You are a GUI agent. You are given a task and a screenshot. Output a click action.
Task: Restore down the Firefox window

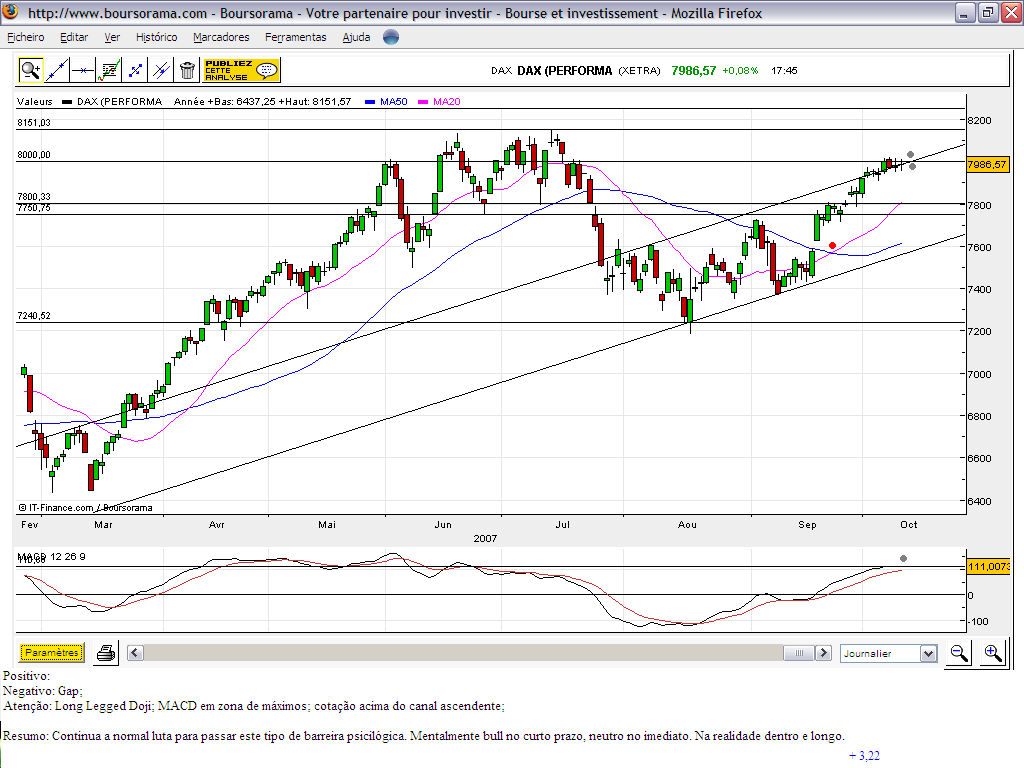pyautogui.click(x=988, y=12)
